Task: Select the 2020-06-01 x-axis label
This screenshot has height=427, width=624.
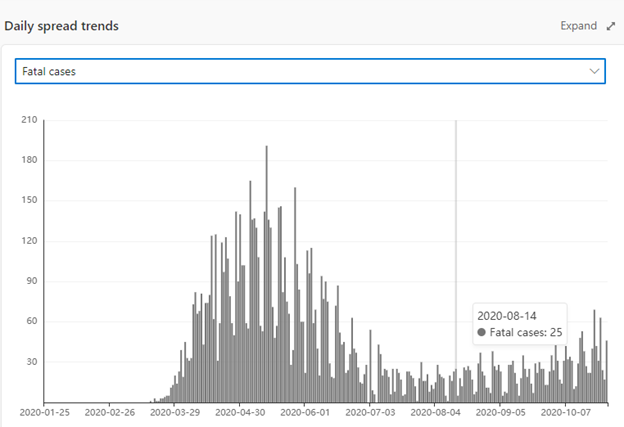Action: (305, 411)
